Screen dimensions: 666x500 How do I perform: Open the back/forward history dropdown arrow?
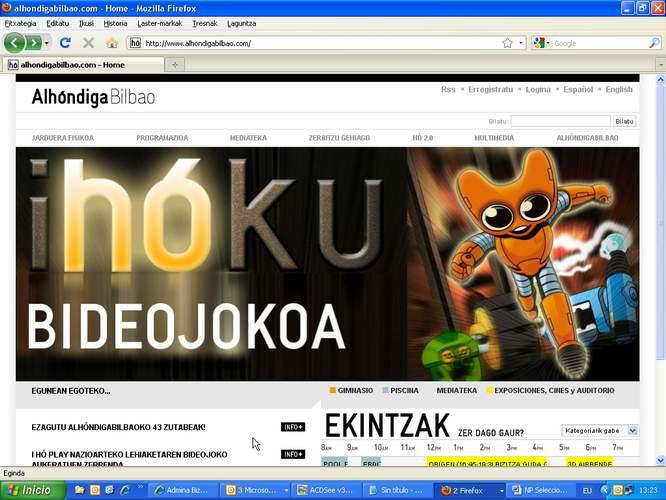point(46,43)
